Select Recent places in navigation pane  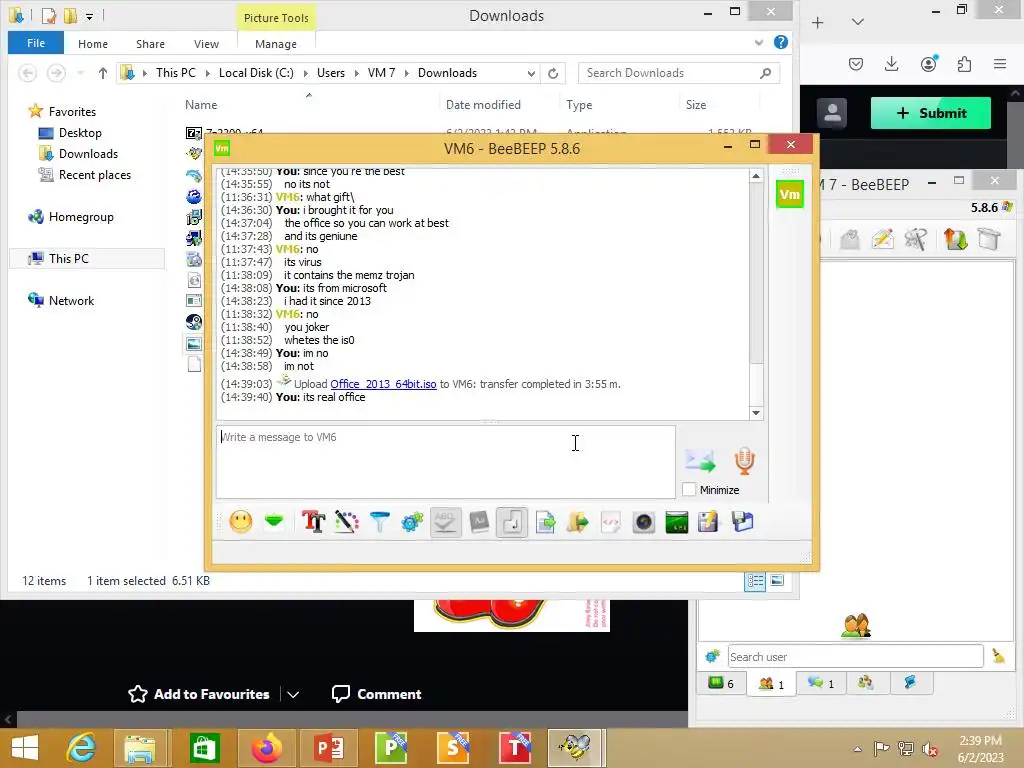(94, 174)
